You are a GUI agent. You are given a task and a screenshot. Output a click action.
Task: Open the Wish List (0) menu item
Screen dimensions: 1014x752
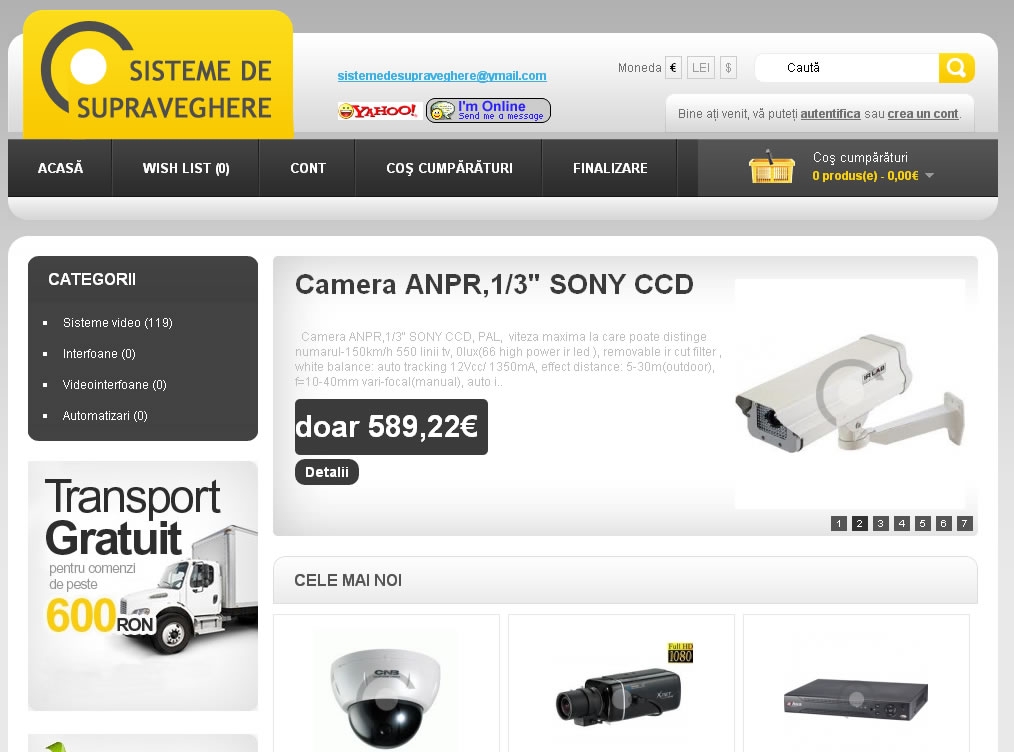[x=186, y=168]
